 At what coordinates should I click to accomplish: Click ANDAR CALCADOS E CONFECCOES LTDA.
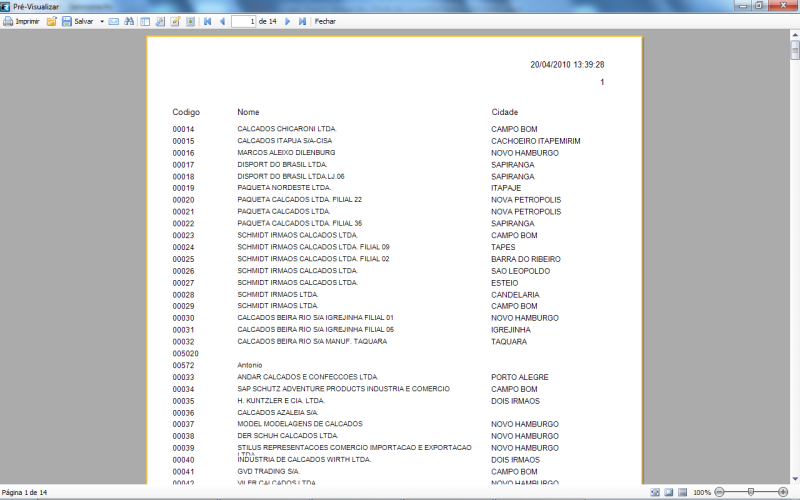308,377
